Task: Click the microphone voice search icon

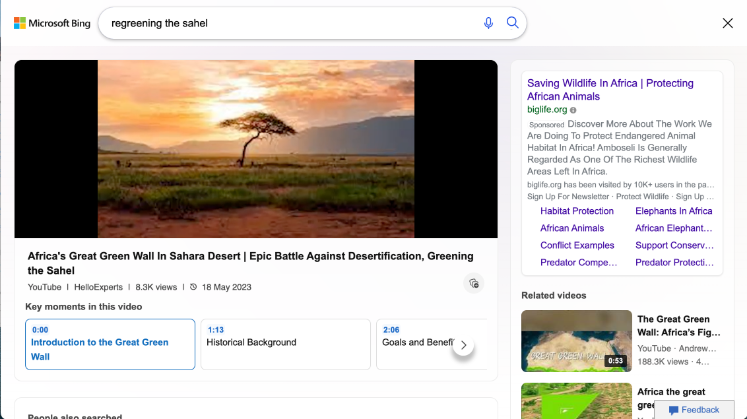Action: point(488,23)
